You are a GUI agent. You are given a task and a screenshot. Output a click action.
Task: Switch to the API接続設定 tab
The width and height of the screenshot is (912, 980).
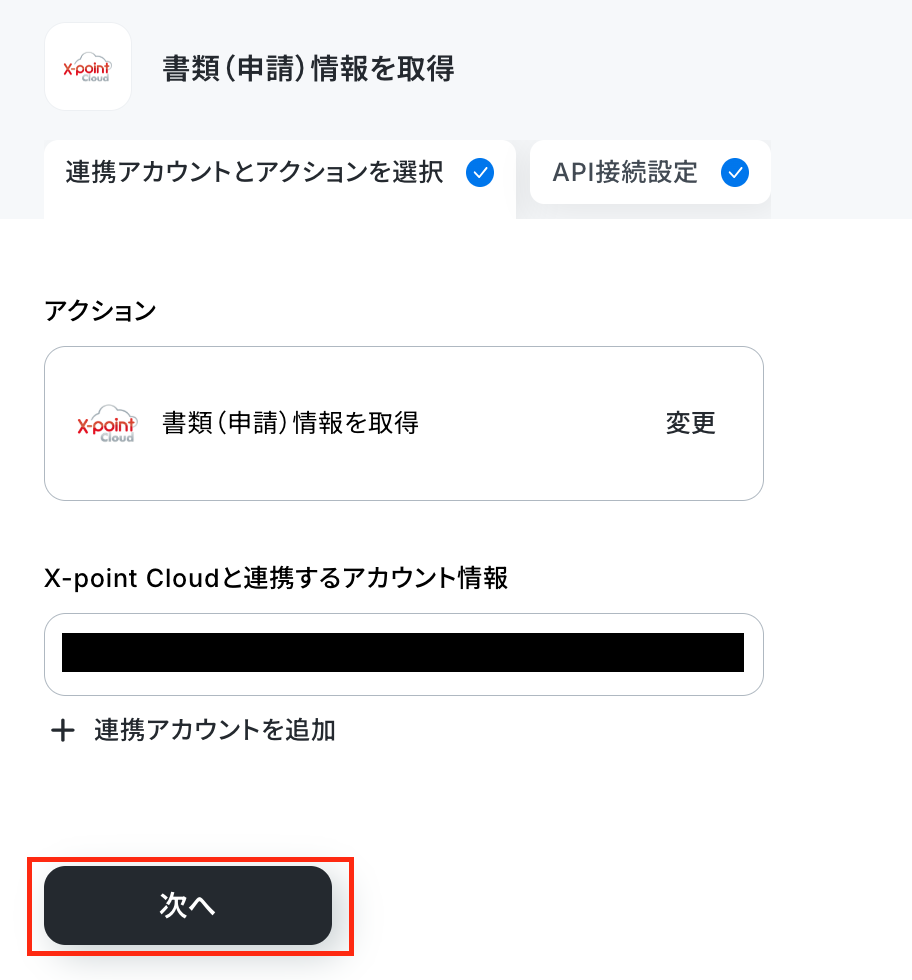tap(650, 172)
